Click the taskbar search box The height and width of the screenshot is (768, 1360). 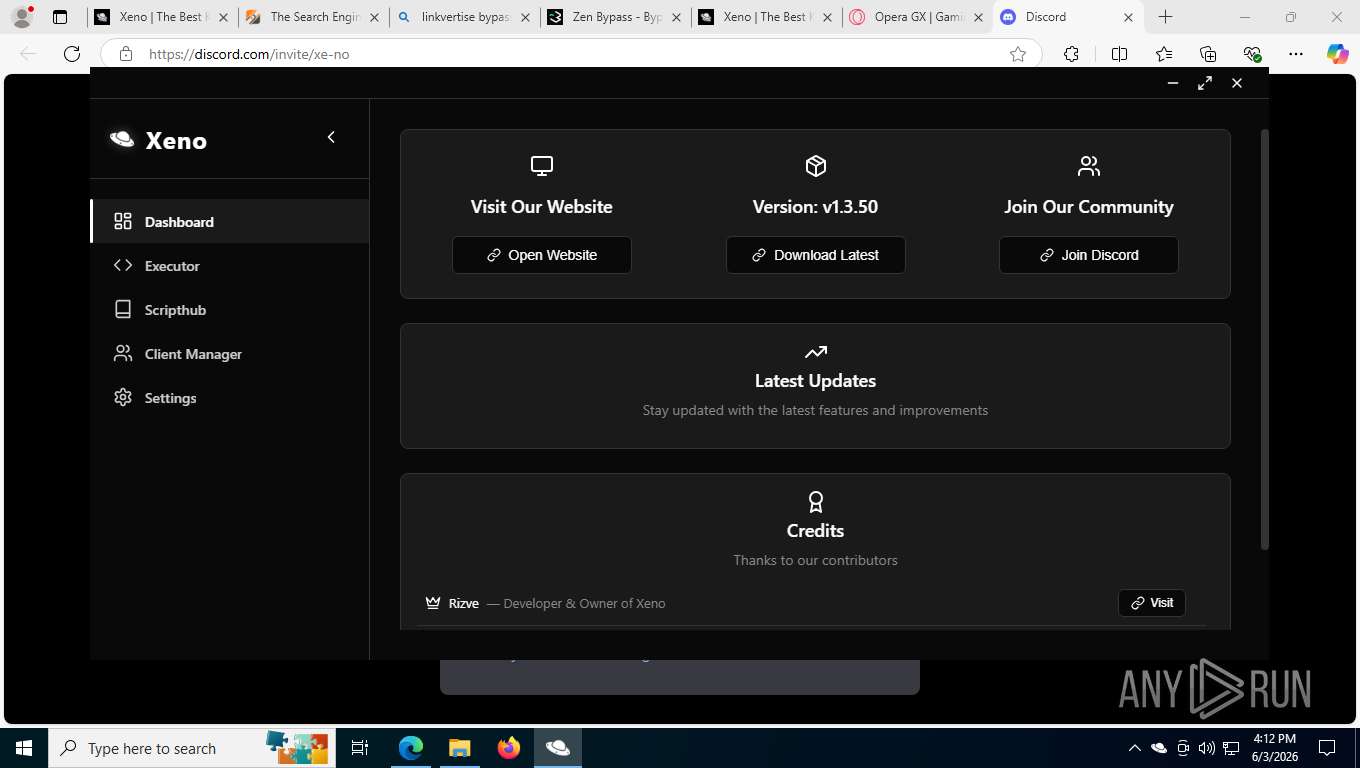[192, 748]
